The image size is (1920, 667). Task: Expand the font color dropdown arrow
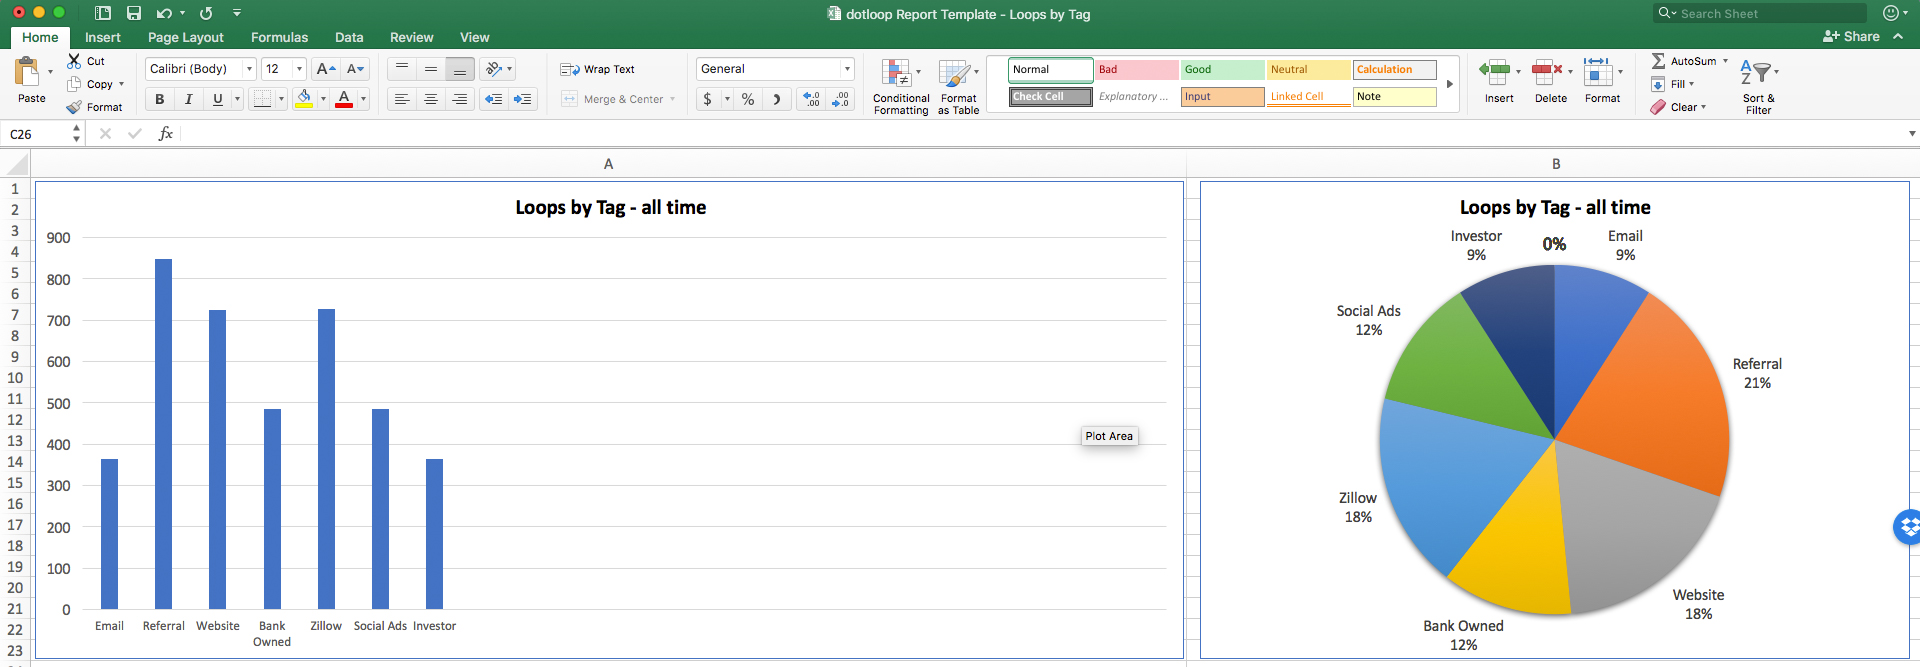[x=363, y=99]
